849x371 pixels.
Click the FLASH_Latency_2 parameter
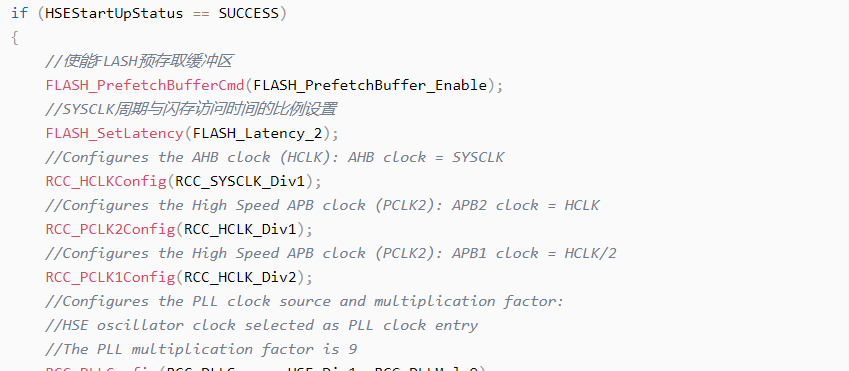[258, 133]
